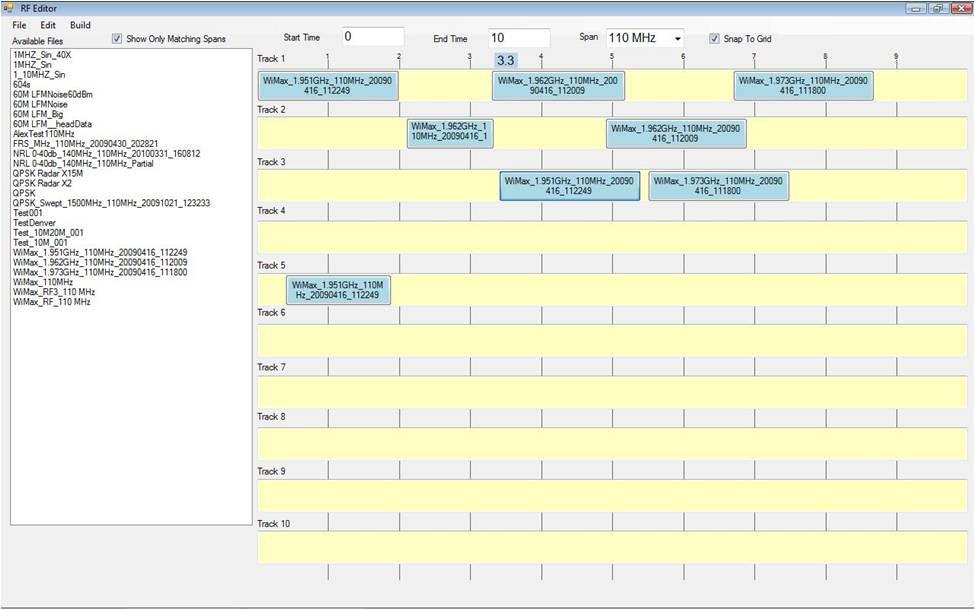Screen dimensions: 975x610
Task: Select Track 2 short WiMax_1.962GHz clip
Action: click(x=450, y=132)
